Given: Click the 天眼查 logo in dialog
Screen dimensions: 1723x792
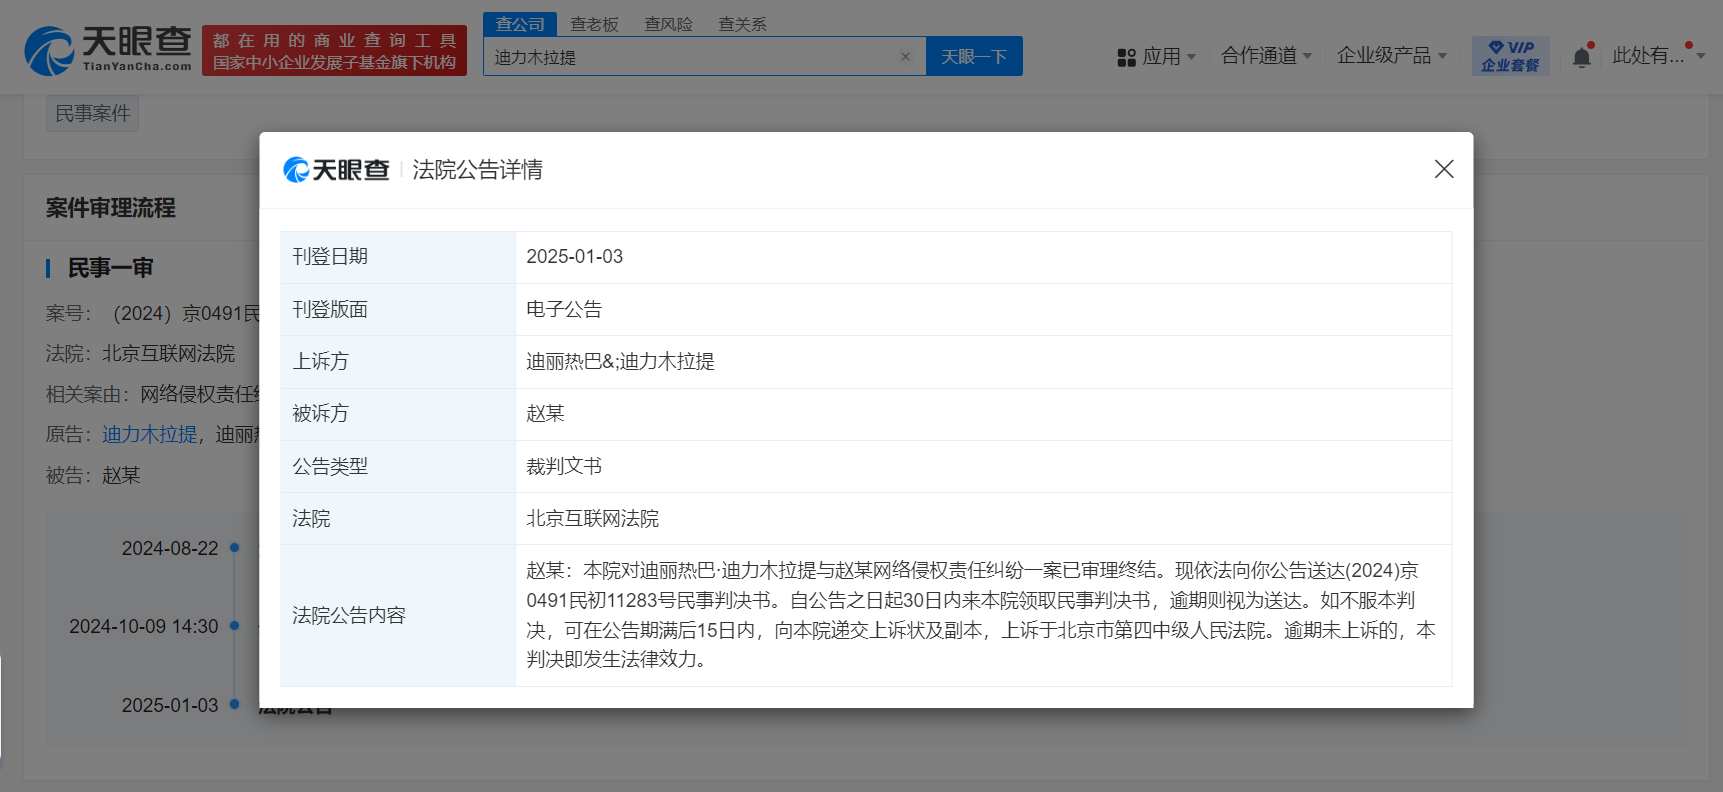Looking at the screenshot, I should [336, 170].
